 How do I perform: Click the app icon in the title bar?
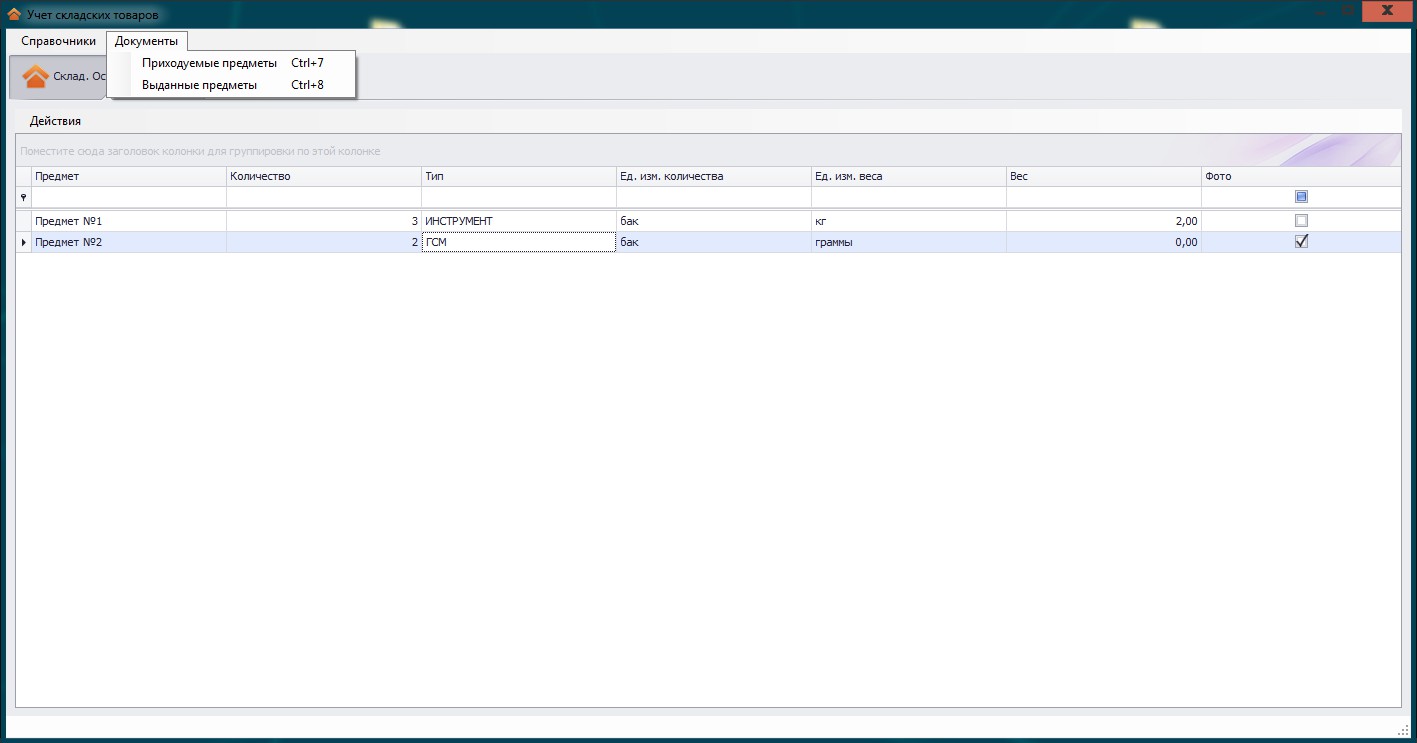[14, 14]
